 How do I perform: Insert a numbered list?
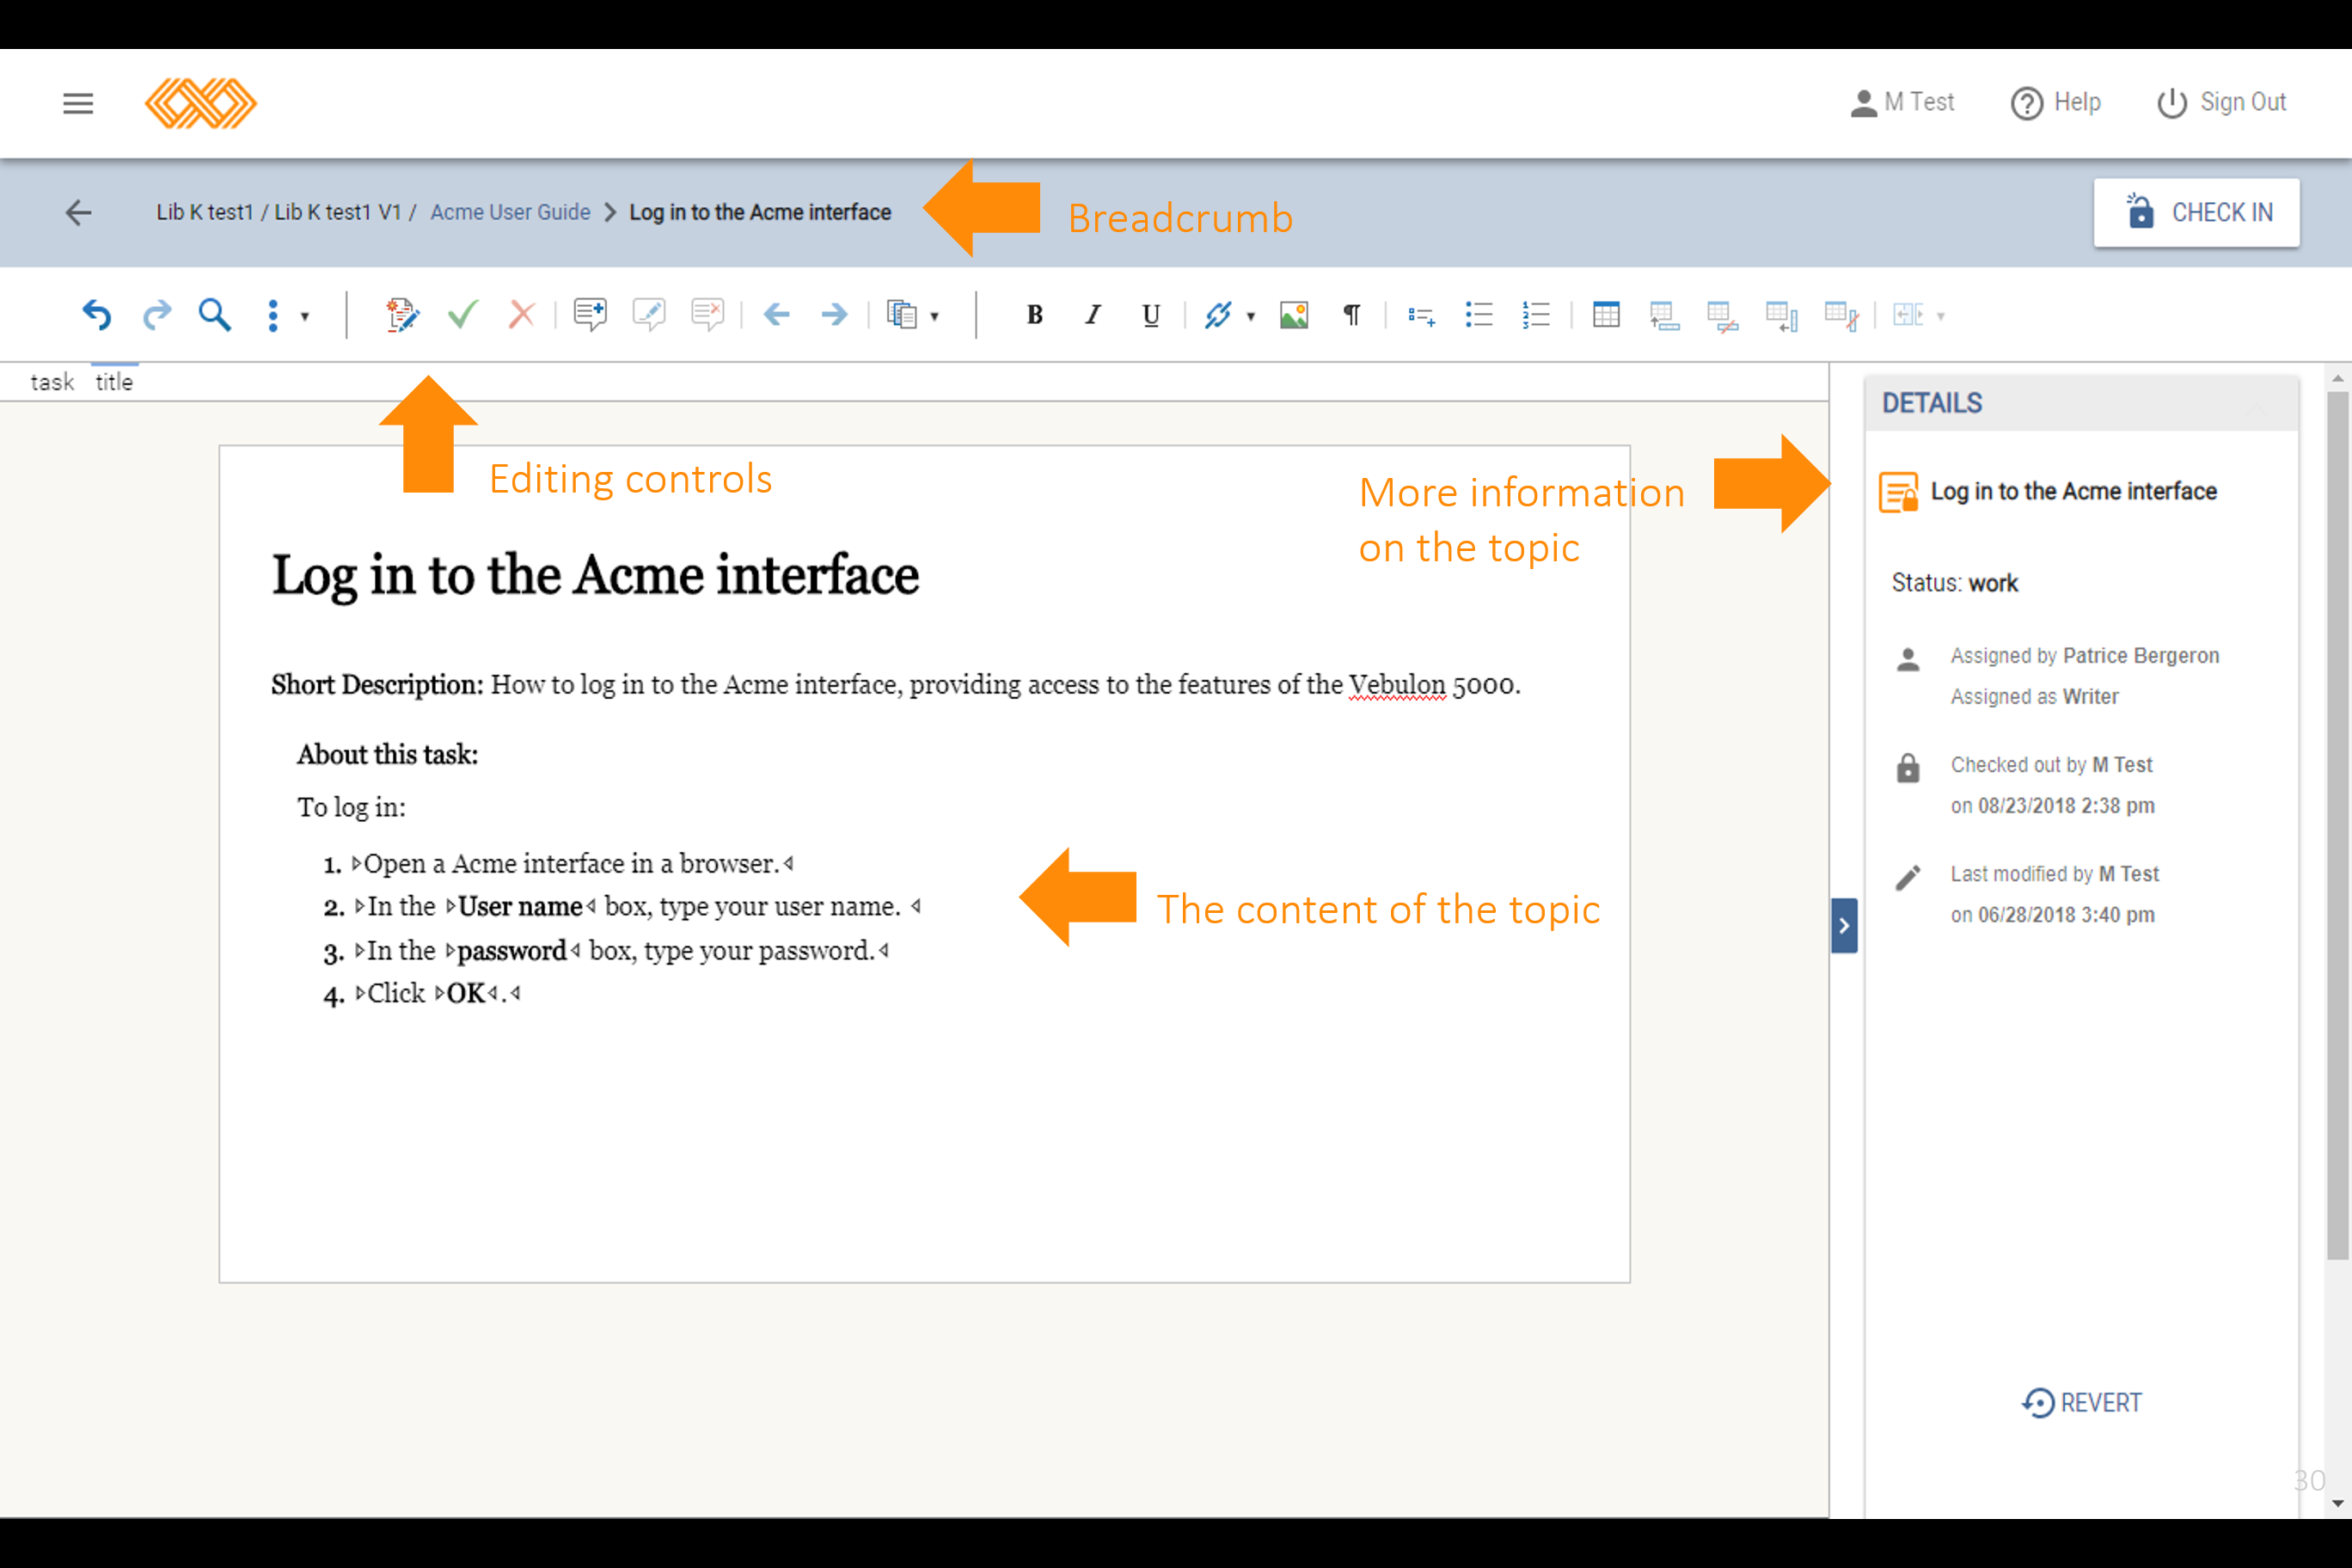pyautogui.click(x=1537, y=315)
